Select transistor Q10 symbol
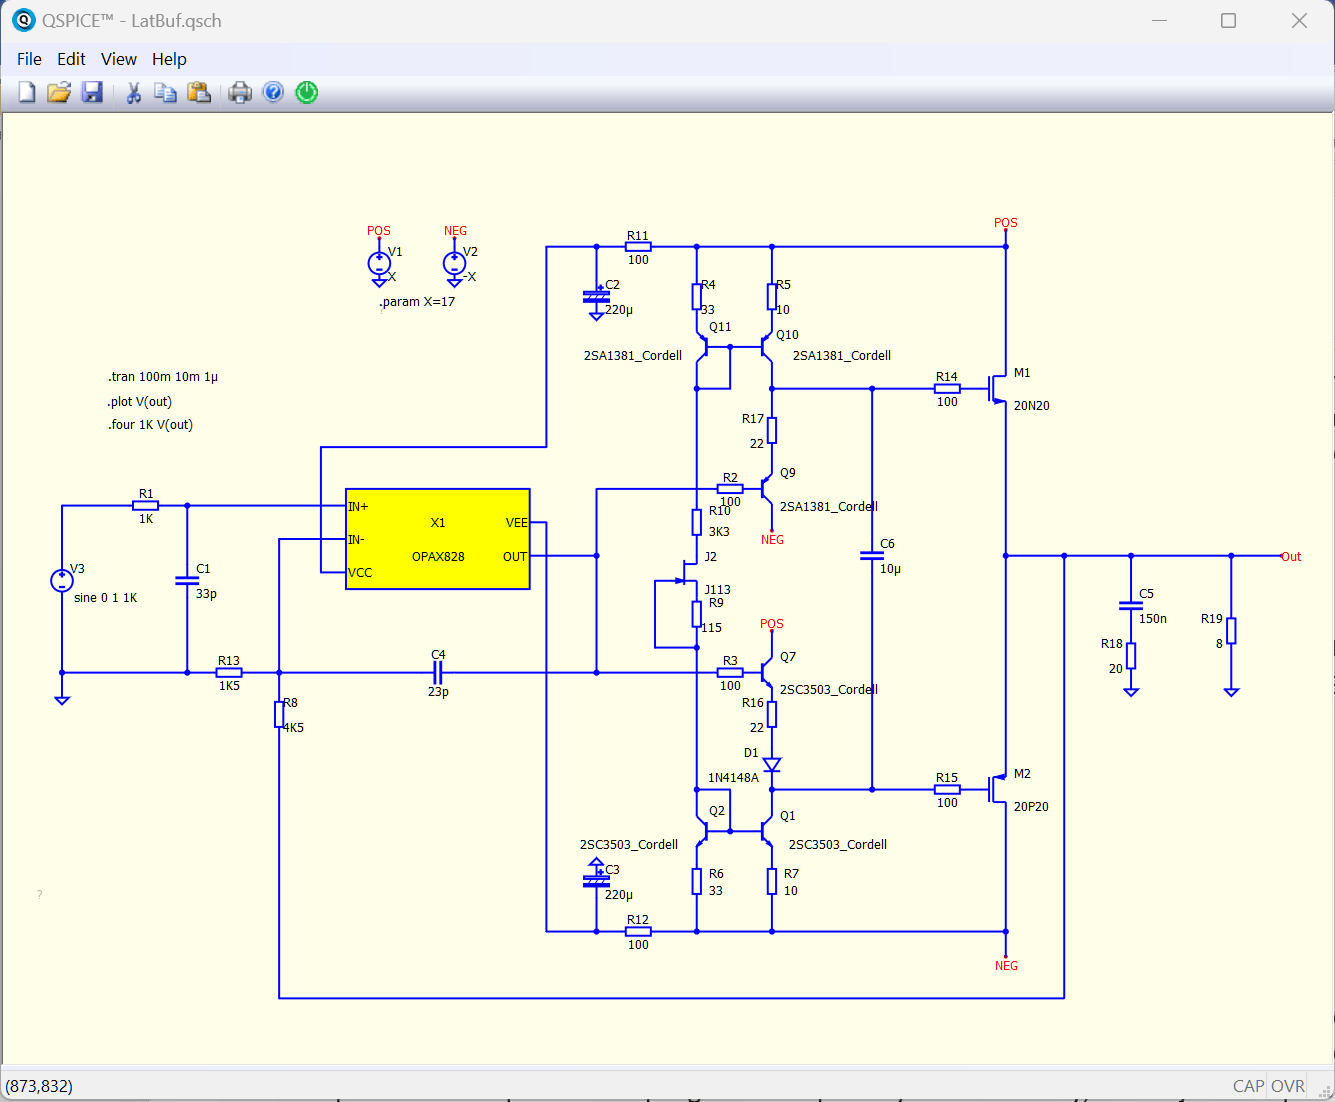Image resolution: width=1335 pixels, height=1102 pixels. 767,347
